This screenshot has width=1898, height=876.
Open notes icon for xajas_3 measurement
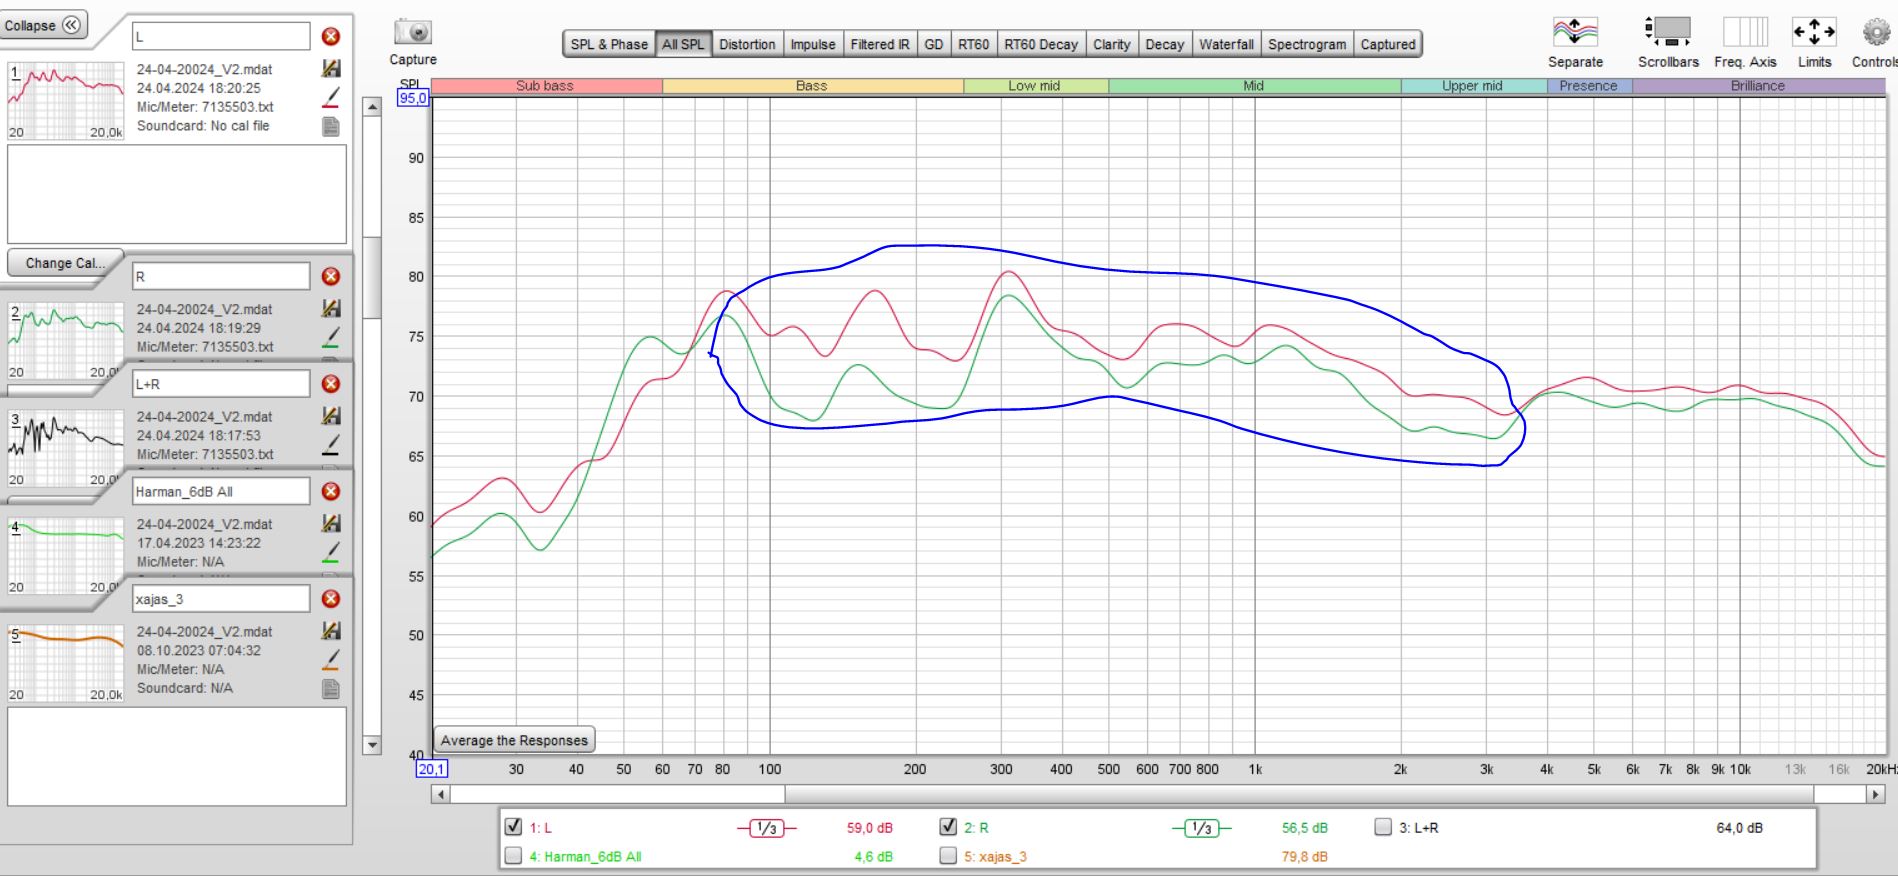pos(331,689)
